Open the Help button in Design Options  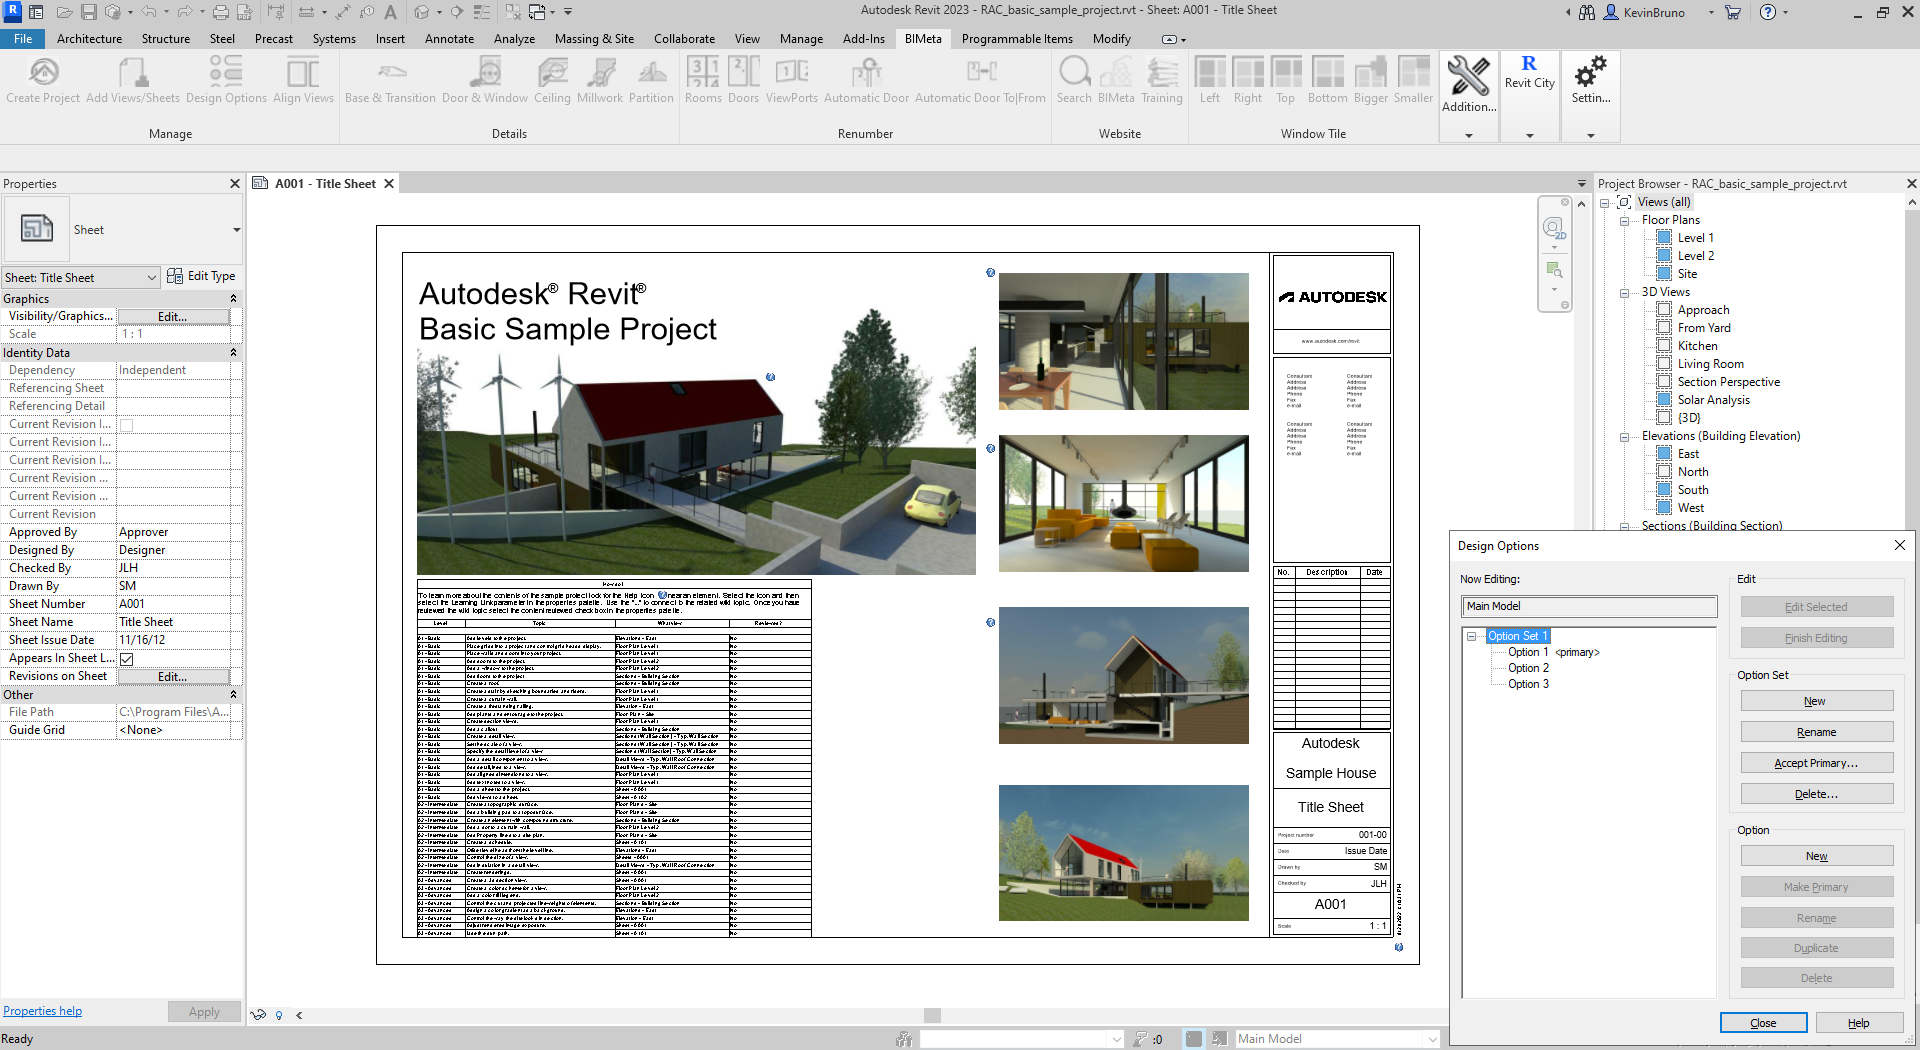click(x=1858, y=1023)
